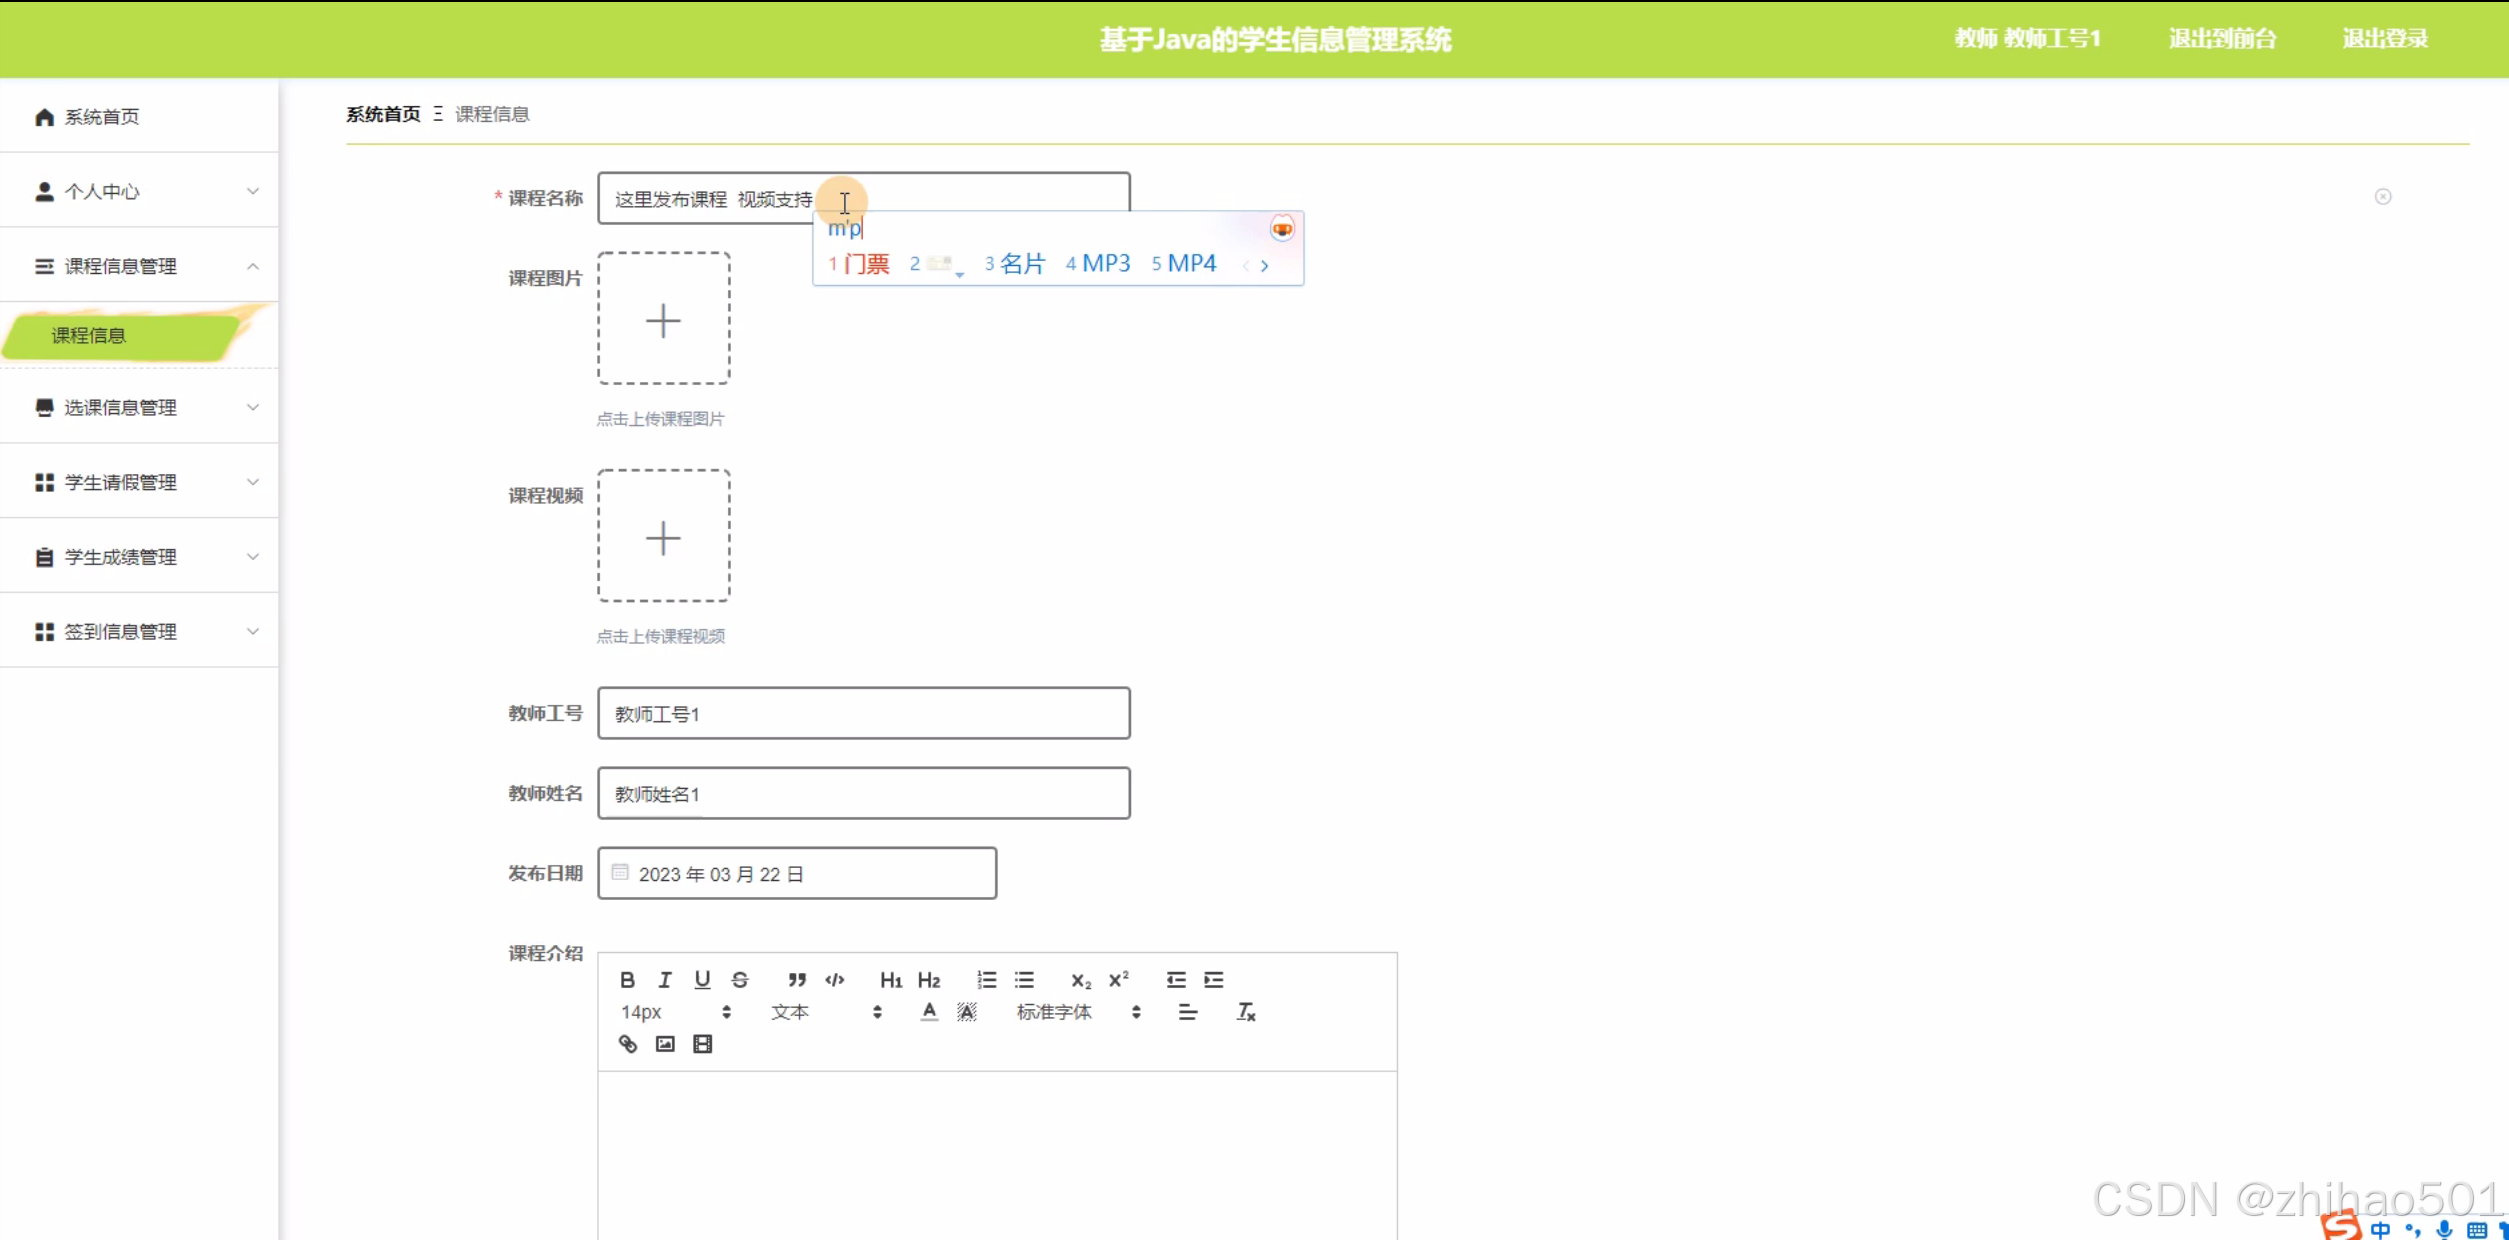The height and width of the screenshot is (1240, 2509).
Task: Click the 退出登录 link
Action: [2384, 38]
